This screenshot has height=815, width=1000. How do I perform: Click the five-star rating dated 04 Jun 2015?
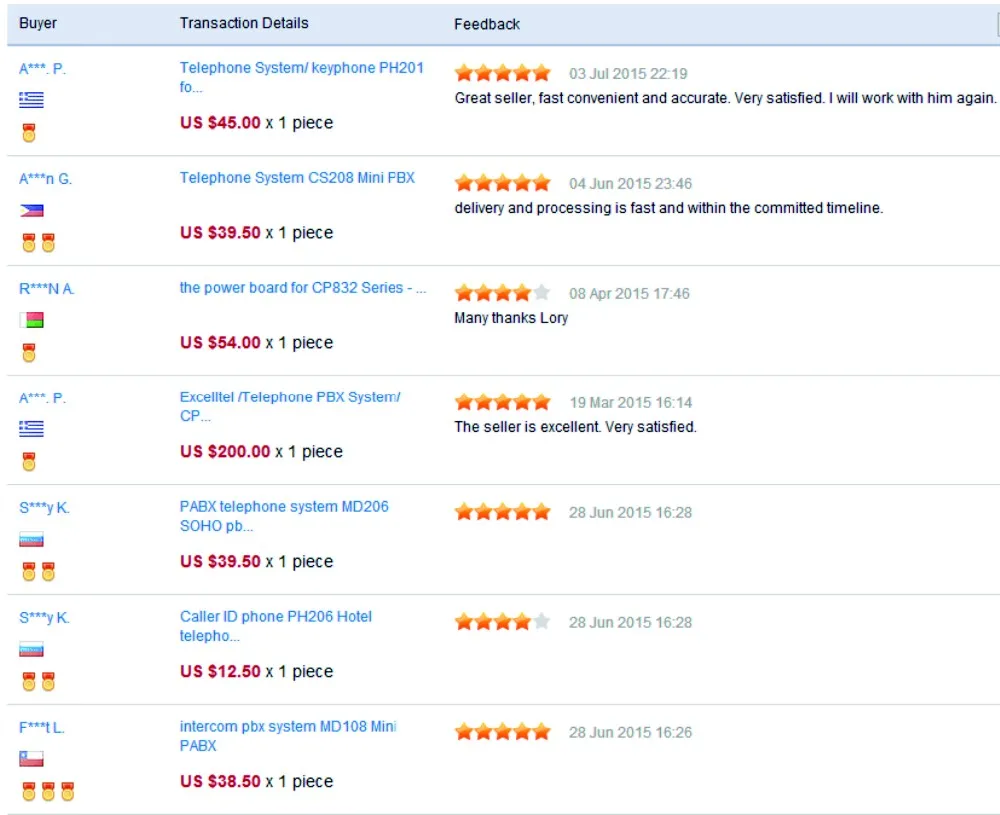pos(503,183)
